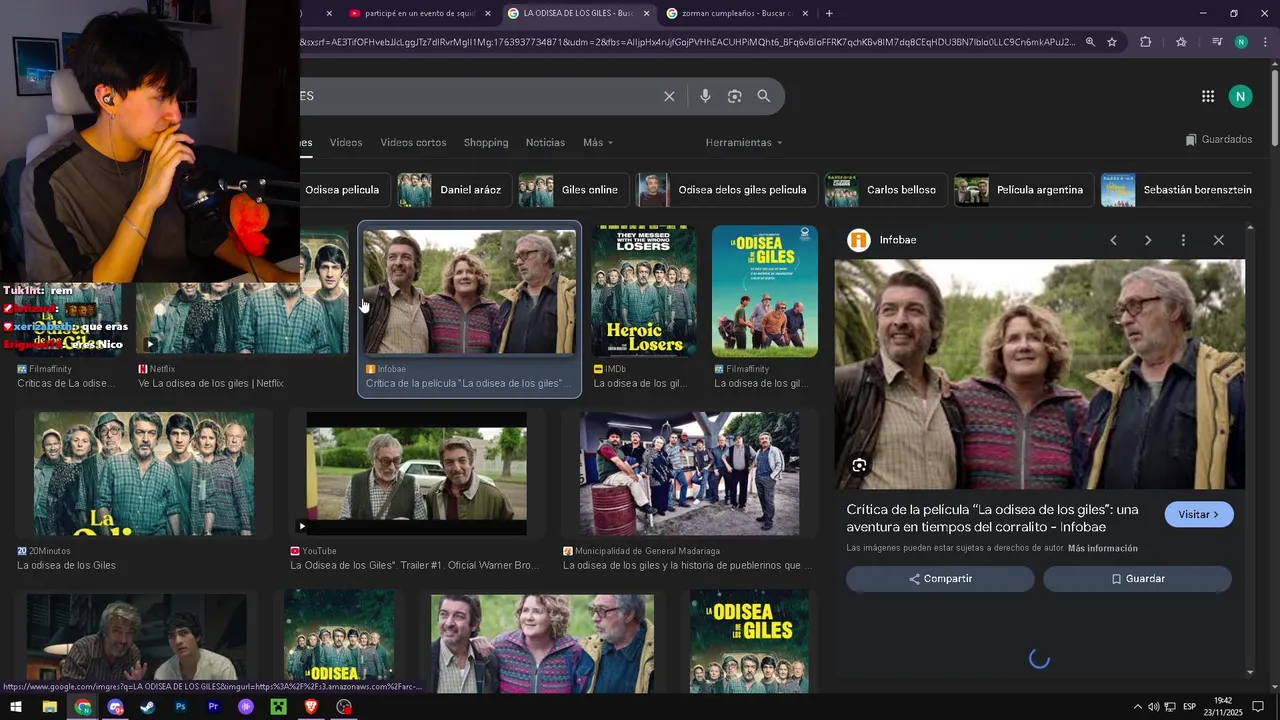1280x720 pixels.
Task: Open Photoshop from the taskbar
Action: click(180, 707)
